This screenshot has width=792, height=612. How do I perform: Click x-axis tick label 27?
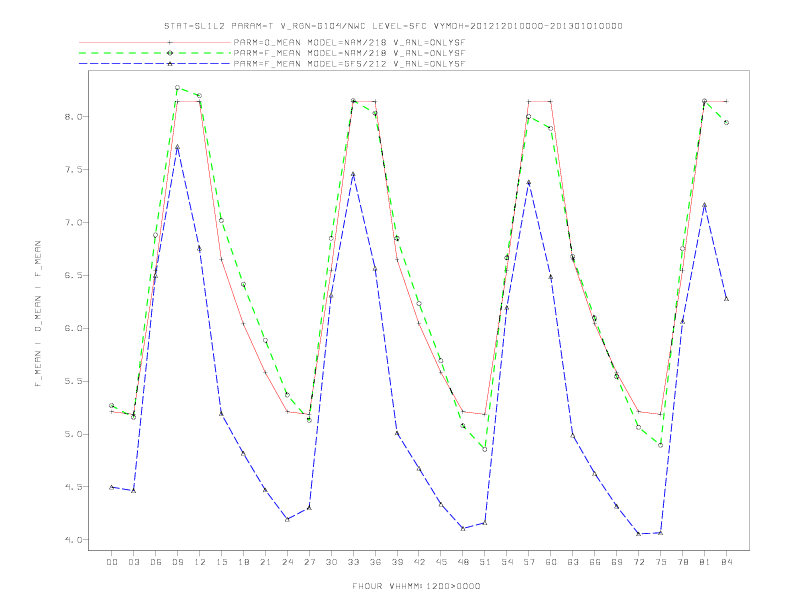(x=309, y=562)
